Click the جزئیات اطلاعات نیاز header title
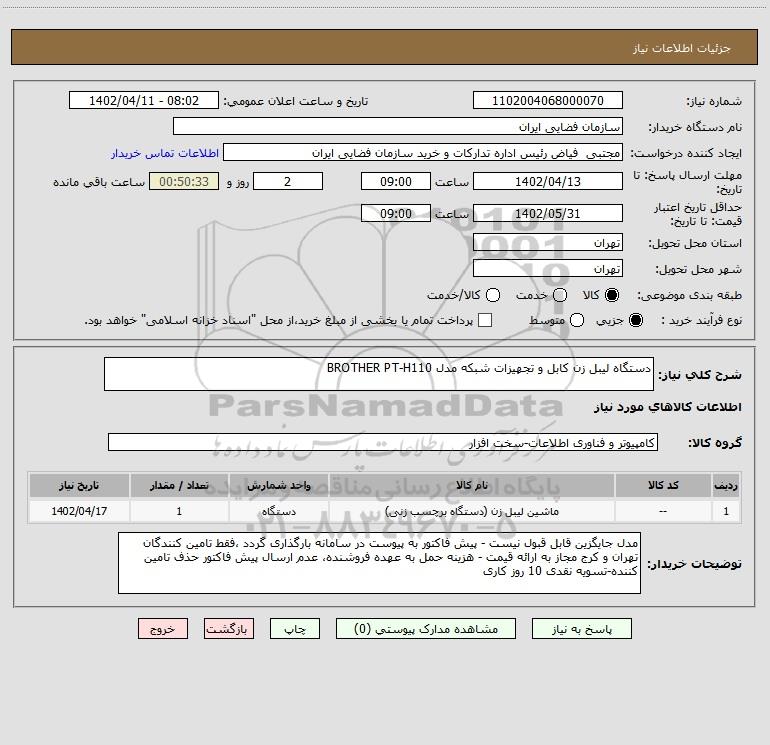Screen dimensions: 770x745 click(682, 48)
